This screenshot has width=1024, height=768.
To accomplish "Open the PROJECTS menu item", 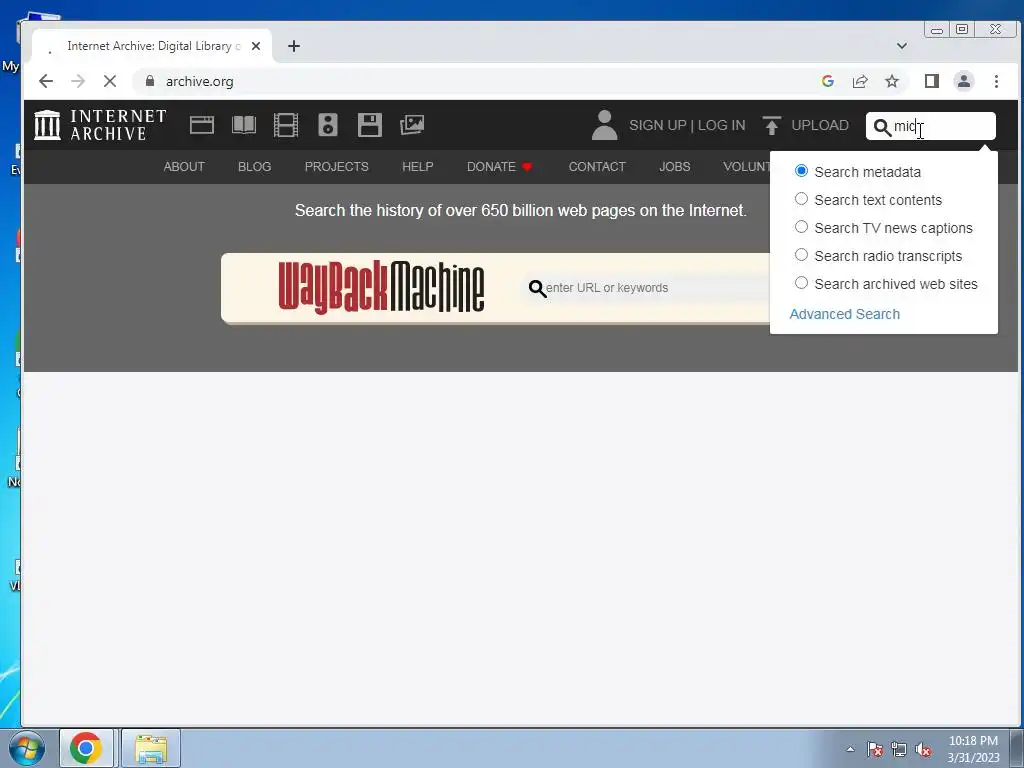I will [336, 167].
